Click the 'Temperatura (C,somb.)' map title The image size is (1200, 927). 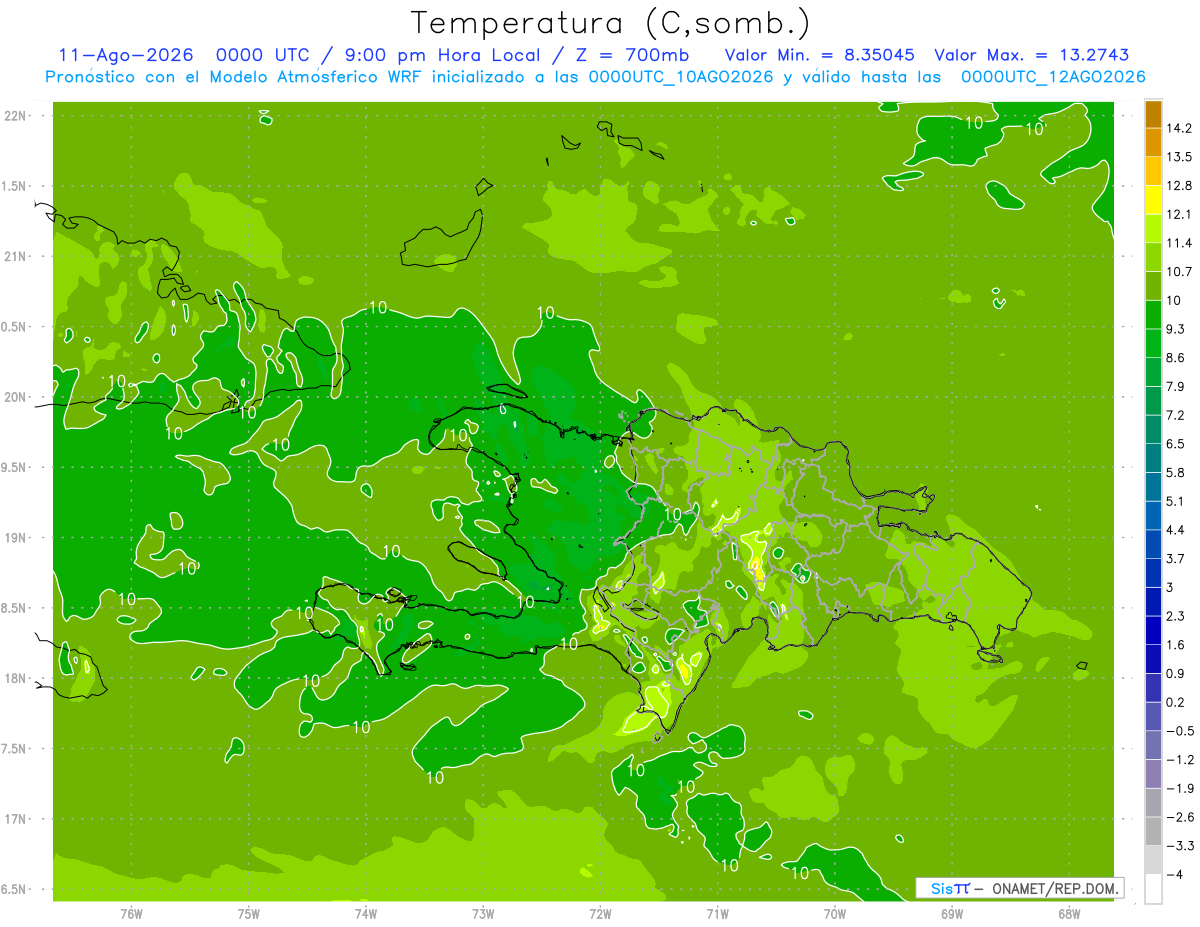click(611, 23)
